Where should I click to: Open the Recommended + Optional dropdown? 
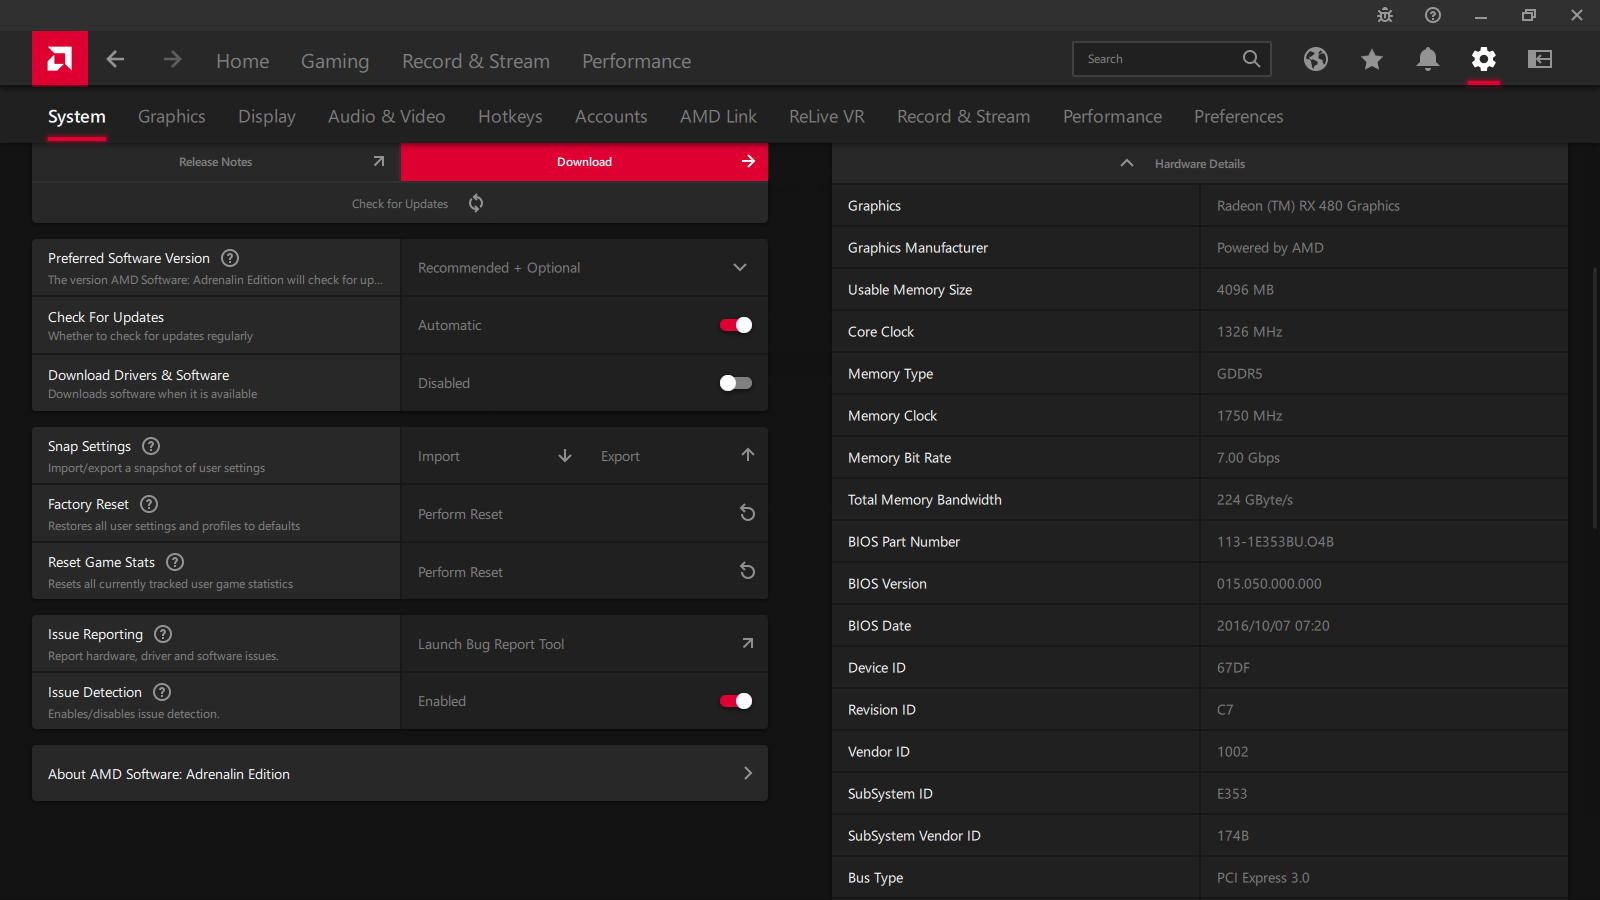(x=584, y=268)
